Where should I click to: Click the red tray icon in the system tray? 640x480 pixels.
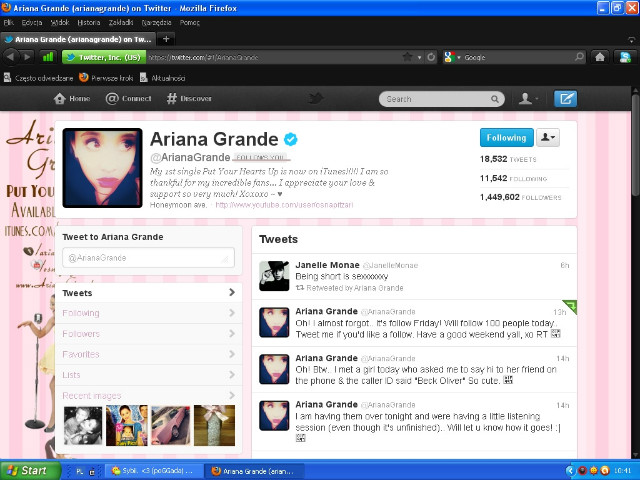tap(582, 471)
